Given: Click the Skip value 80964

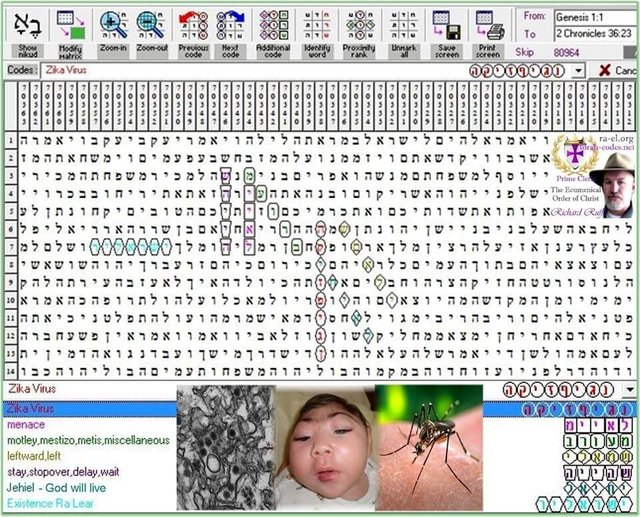Looking at the screenshot, I should pos(566,53).
